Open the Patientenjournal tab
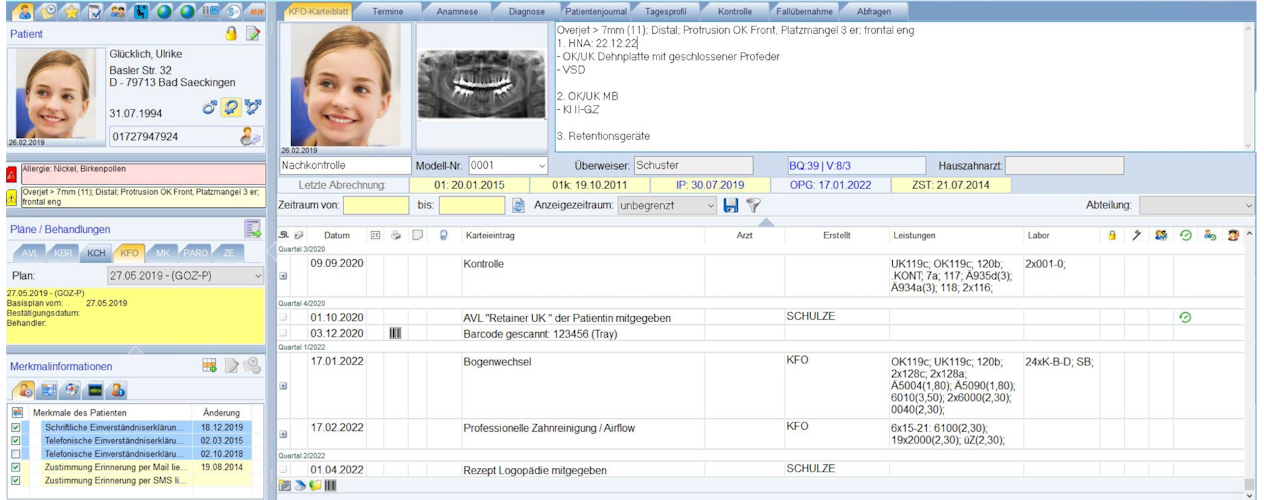The image size is (1264, 500). pyautogui.click(x=597, y=11)
